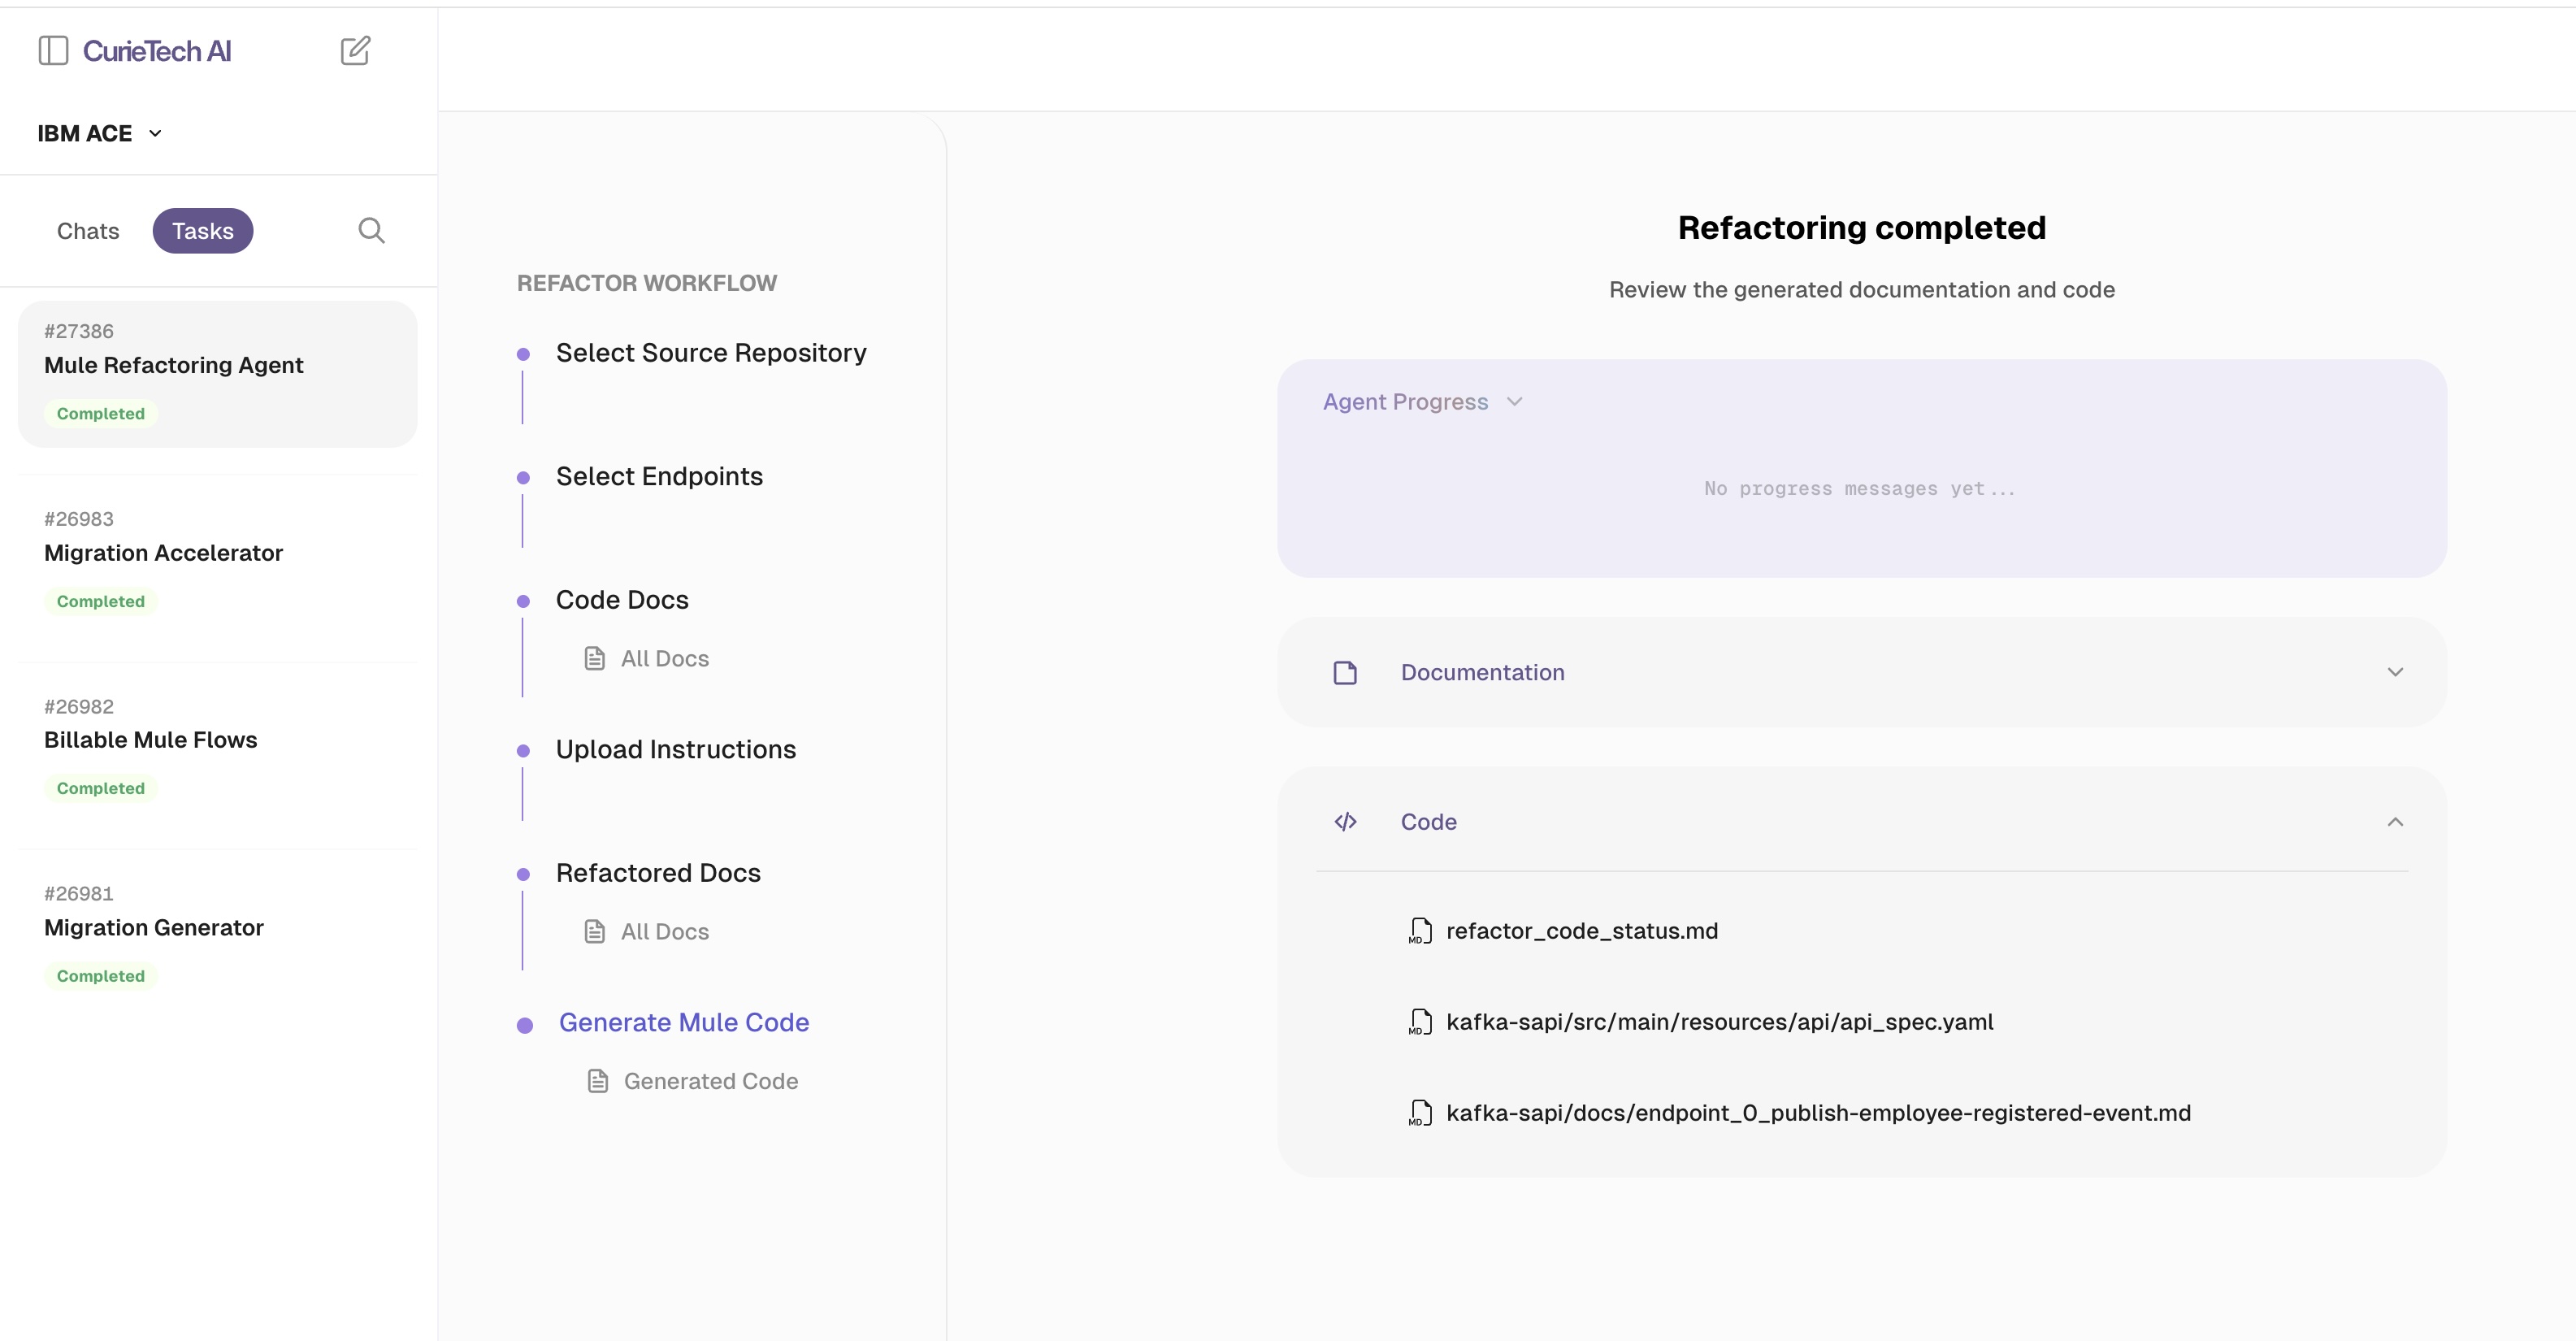Viewport: 2576px width, 1341px height.
Task: Toggle the sidebar panel icon
Action: point(53,51)
